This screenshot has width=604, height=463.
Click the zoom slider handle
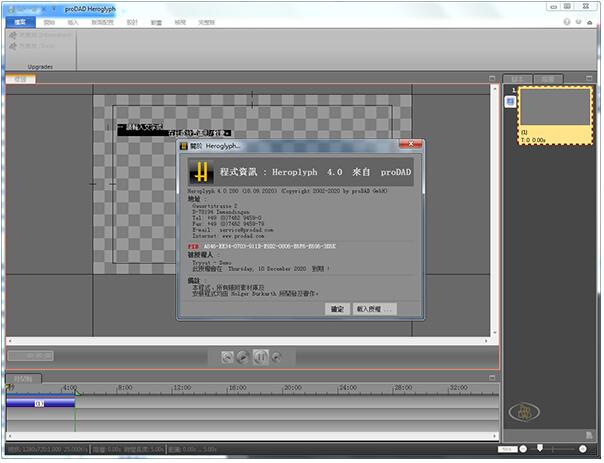coord(540,448)
